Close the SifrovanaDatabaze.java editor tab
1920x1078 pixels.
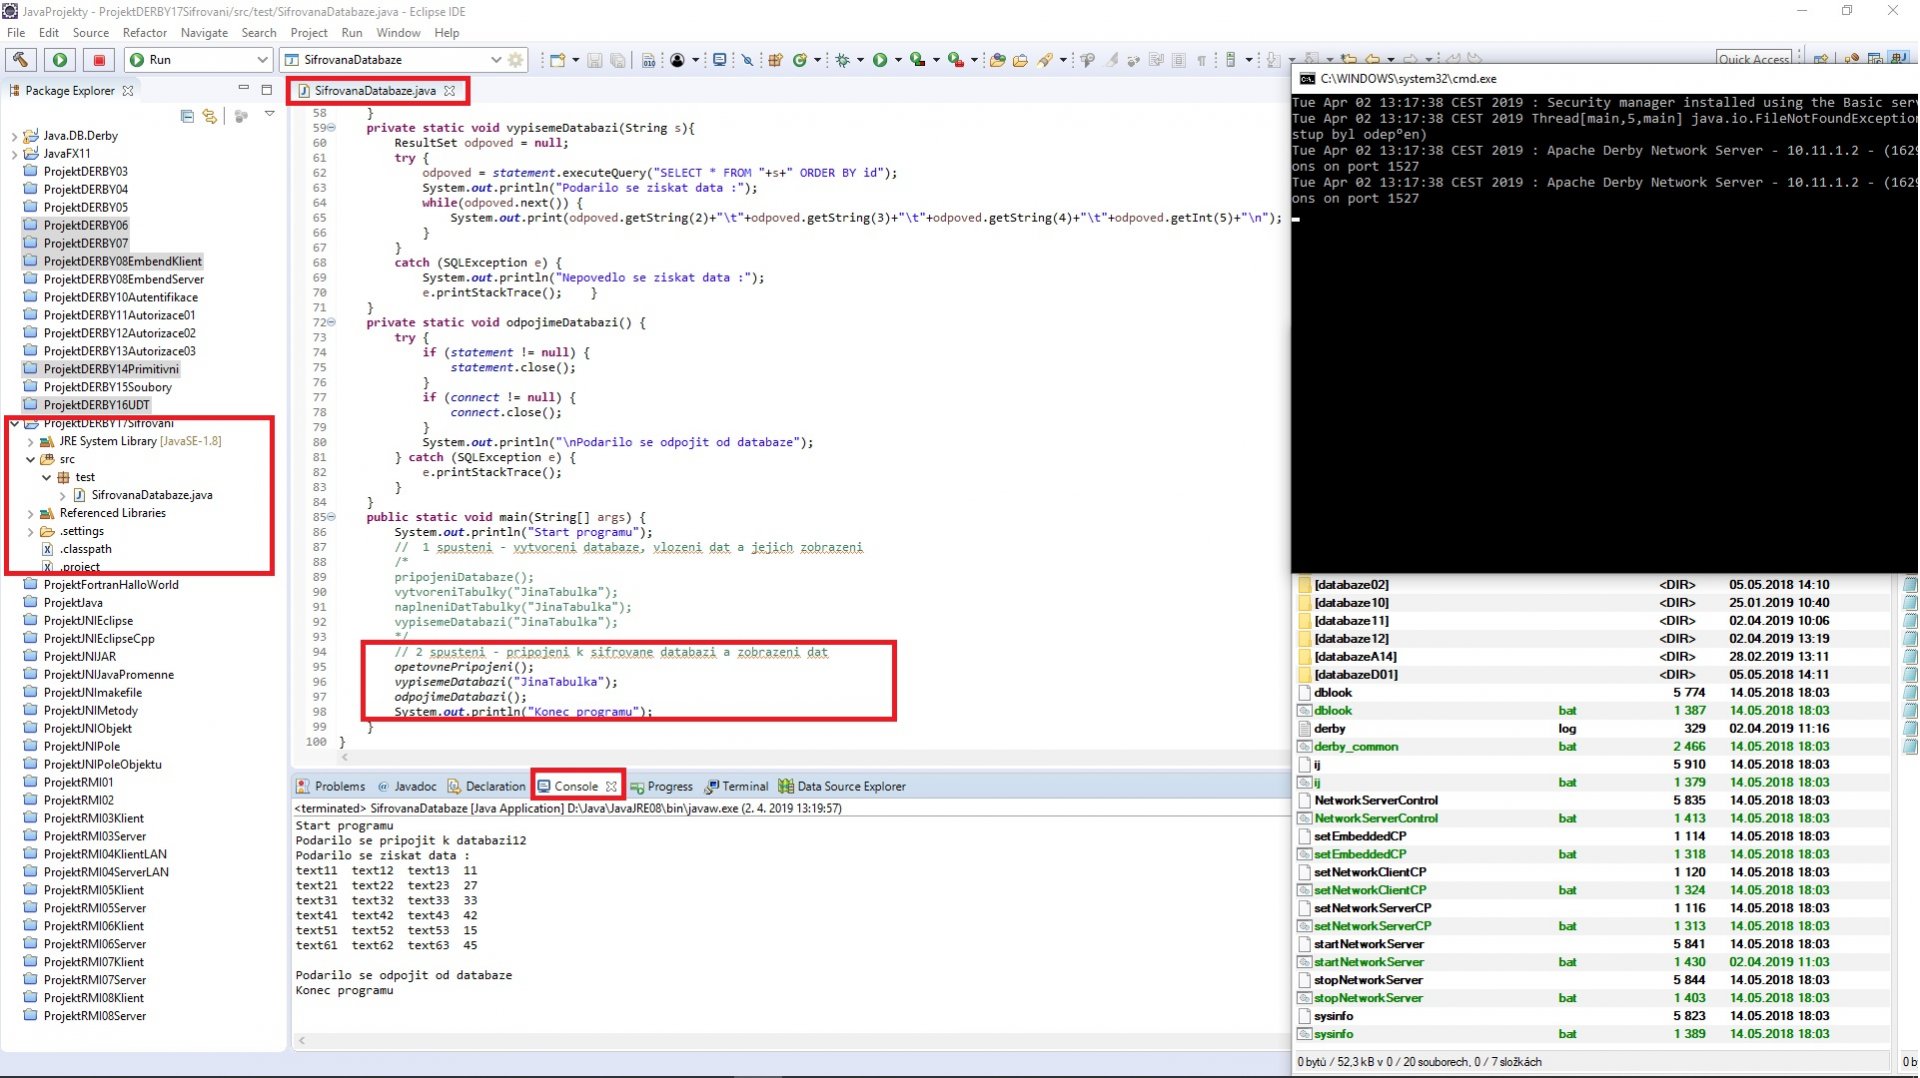(x=450, y=91)
